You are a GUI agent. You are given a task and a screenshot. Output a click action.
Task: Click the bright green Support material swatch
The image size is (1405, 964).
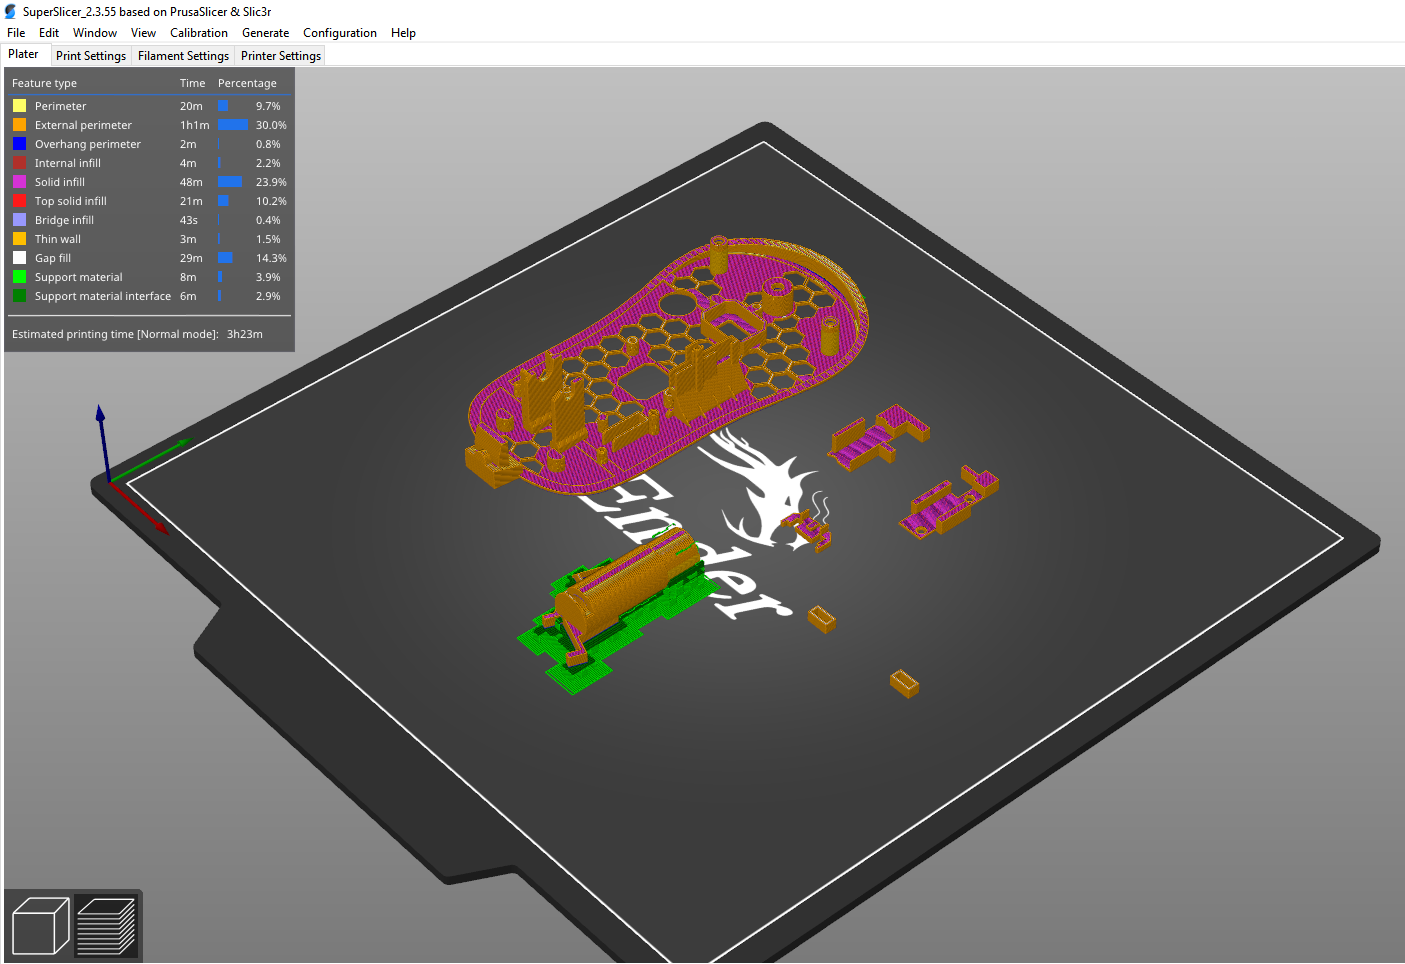coord(19,277)
